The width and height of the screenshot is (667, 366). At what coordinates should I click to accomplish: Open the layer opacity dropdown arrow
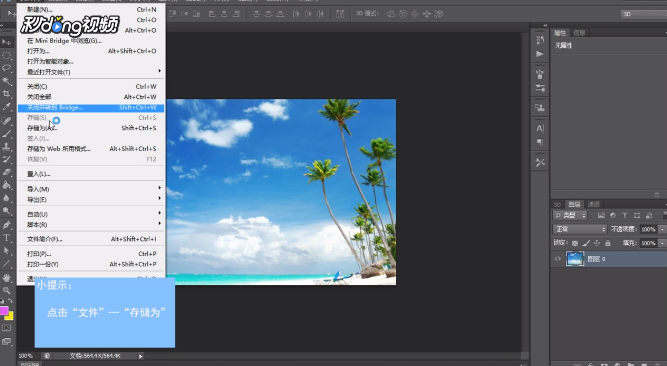[662, 229]
